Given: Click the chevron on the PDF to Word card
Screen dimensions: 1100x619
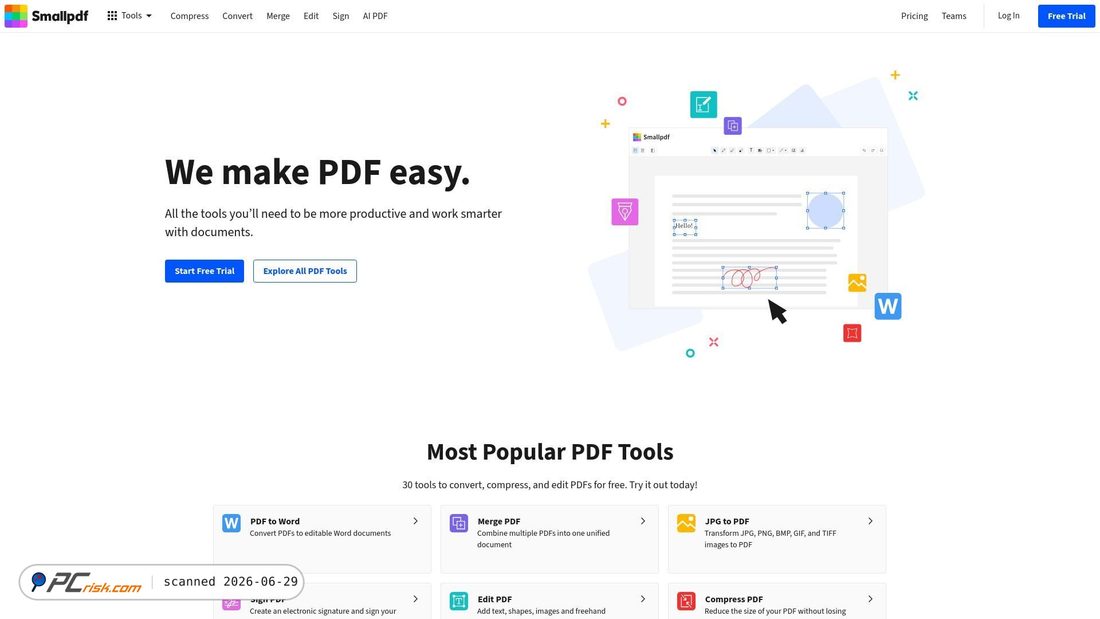Looking at the screenshot, I should (x=415, y=521).
